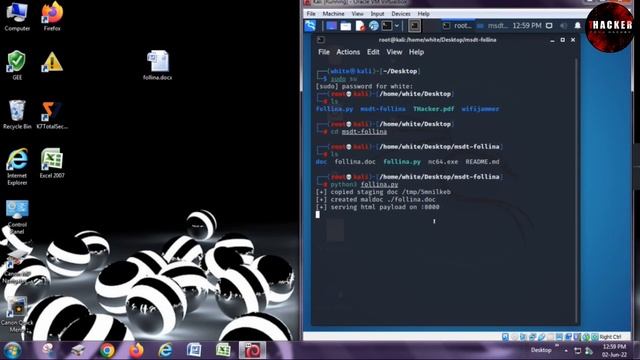Open VirtualBox Devices menu

pyautogui.click(x=401, y=14)
